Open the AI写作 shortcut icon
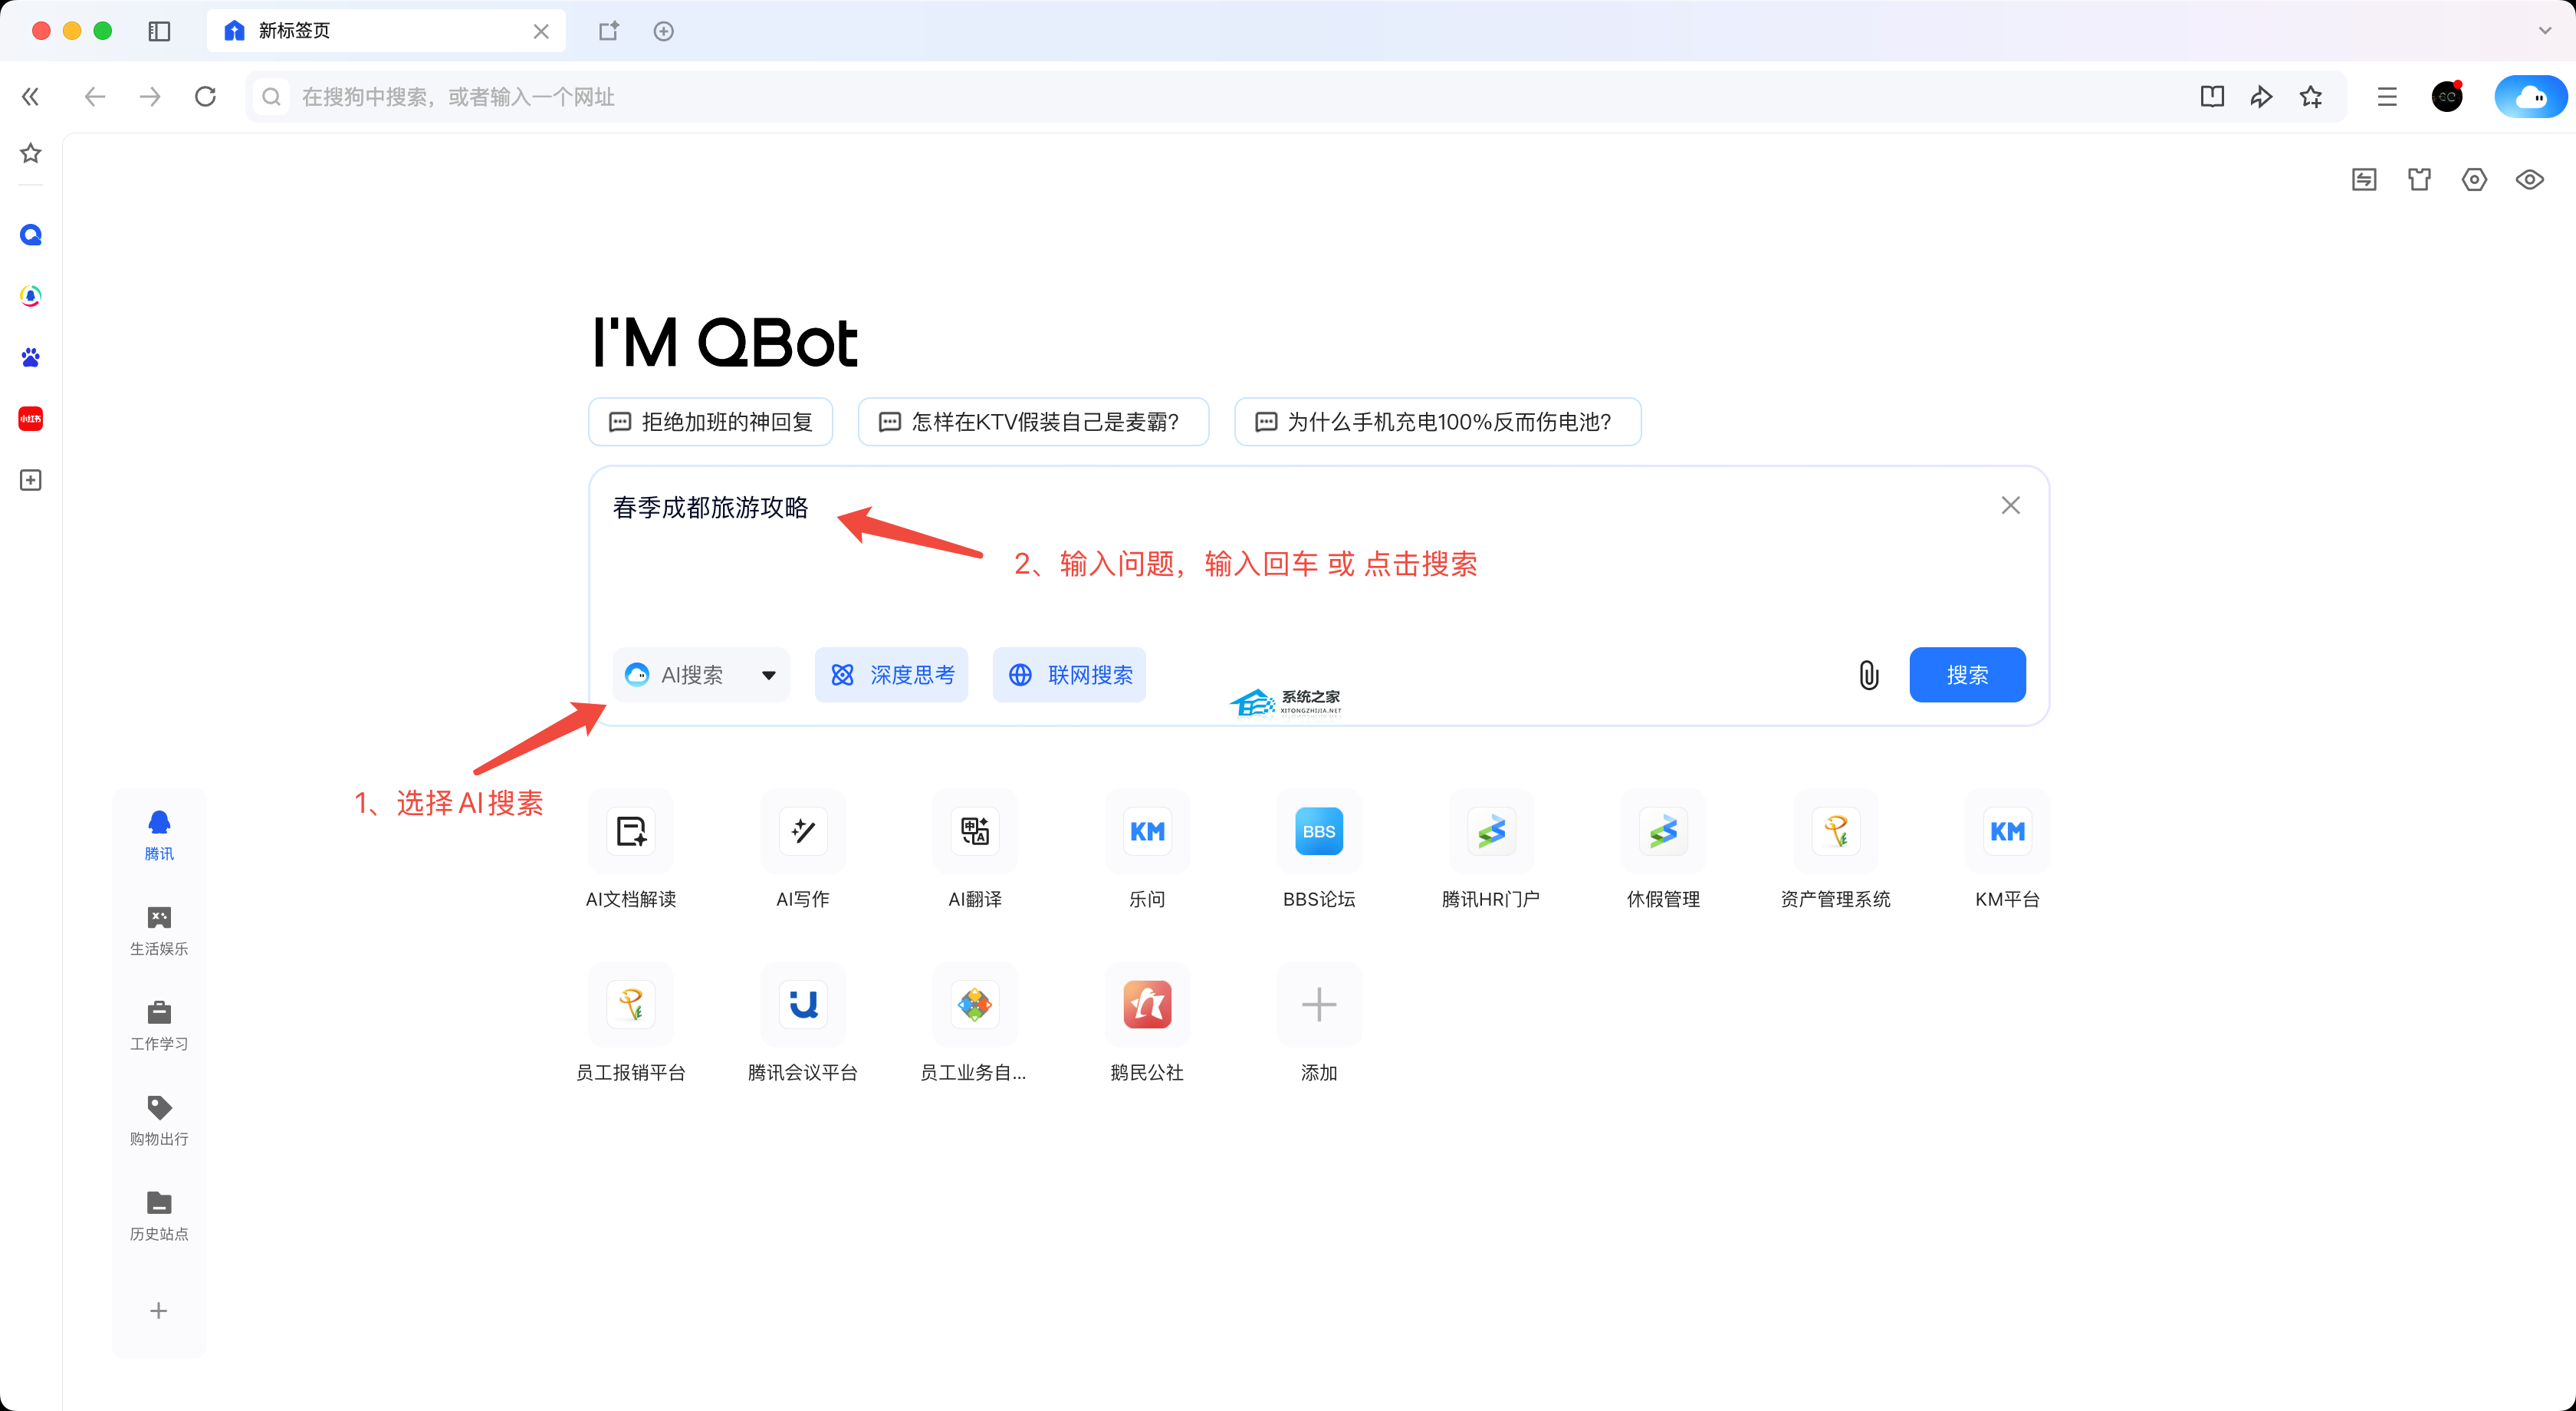Image resolution: width=2576 pixels, height=1411 pixels. tap(803, 831)
